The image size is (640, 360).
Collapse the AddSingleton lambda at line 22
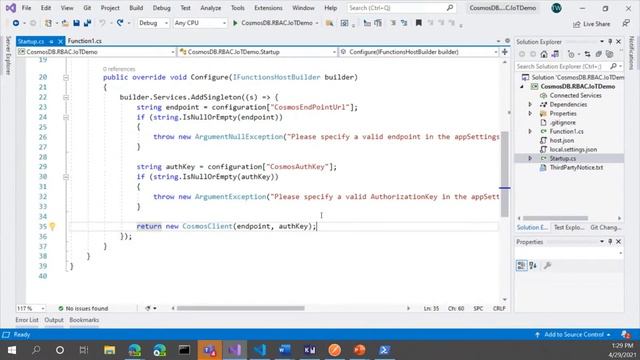pos(66,97)
